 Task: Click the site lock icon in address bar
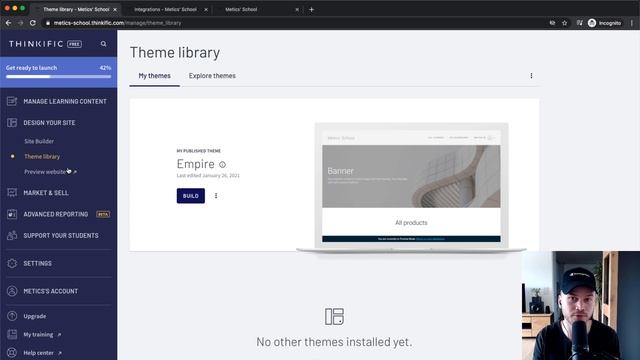(48, 23)
